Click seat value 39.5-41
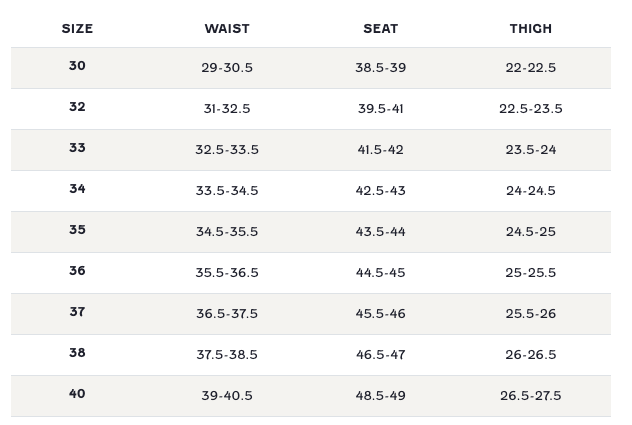The height and width of the screenshot is (425, 632). coord(380,109)
